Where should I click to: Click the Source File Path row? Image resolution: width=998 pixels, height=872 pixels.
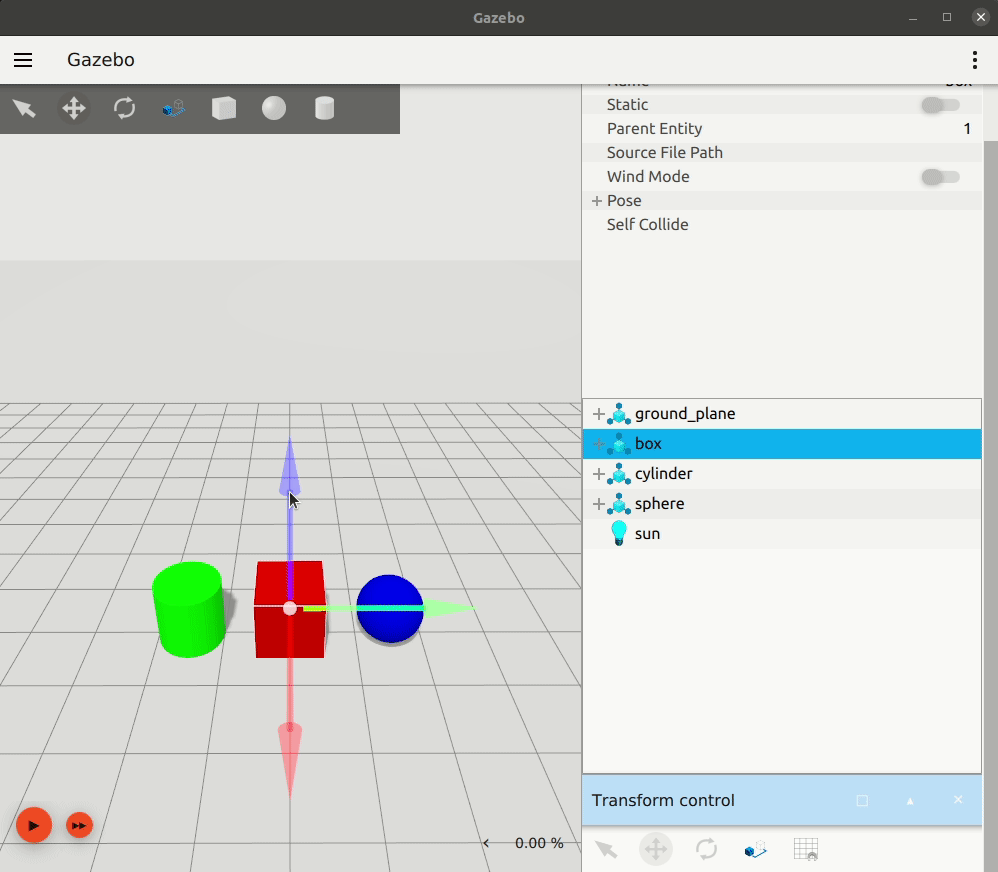[782, 153]
